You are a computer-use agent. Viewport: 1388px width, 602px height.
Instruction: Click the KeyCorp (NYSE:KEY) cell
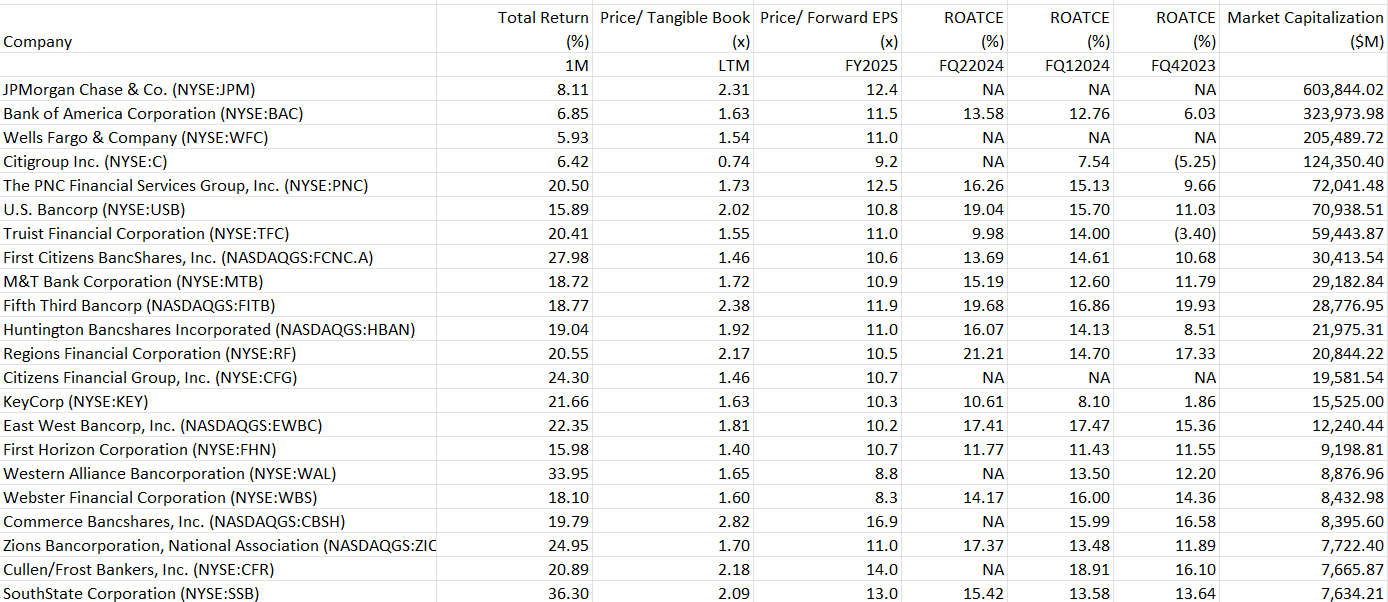tap(218, 401)
